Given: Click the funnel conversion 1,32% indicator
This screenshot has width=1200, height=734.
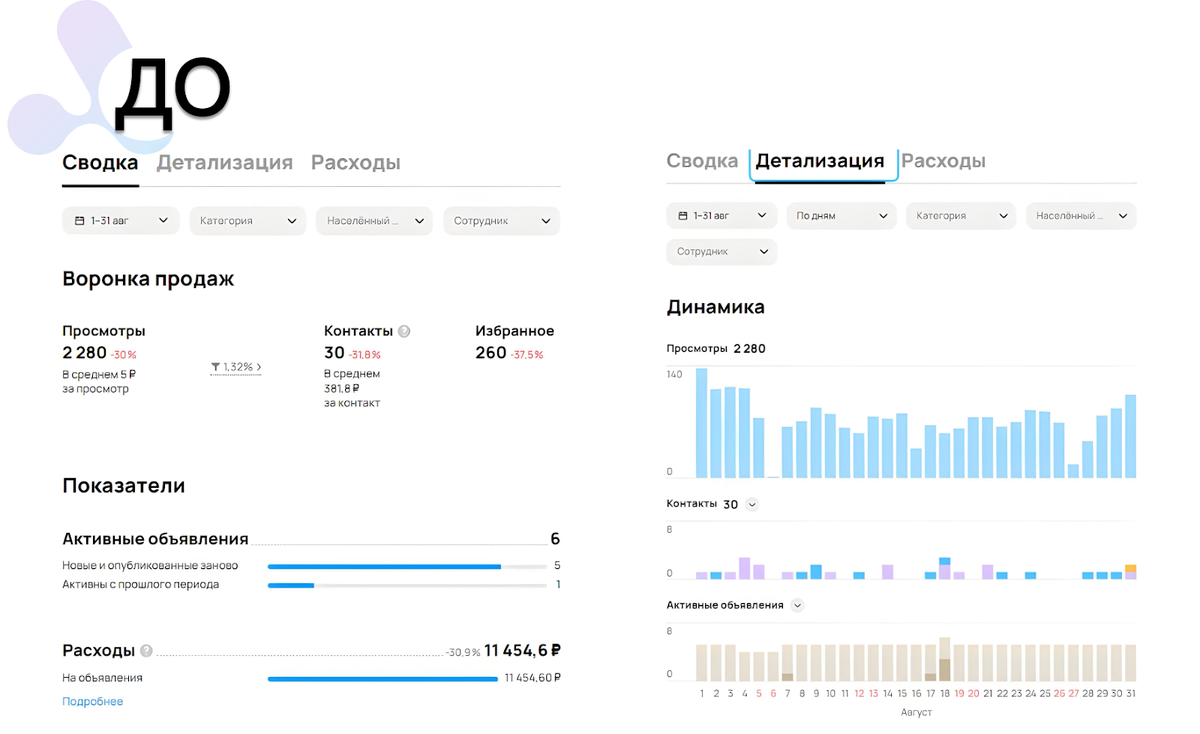Looking at the screenshot, I should [x=236, y=367].
